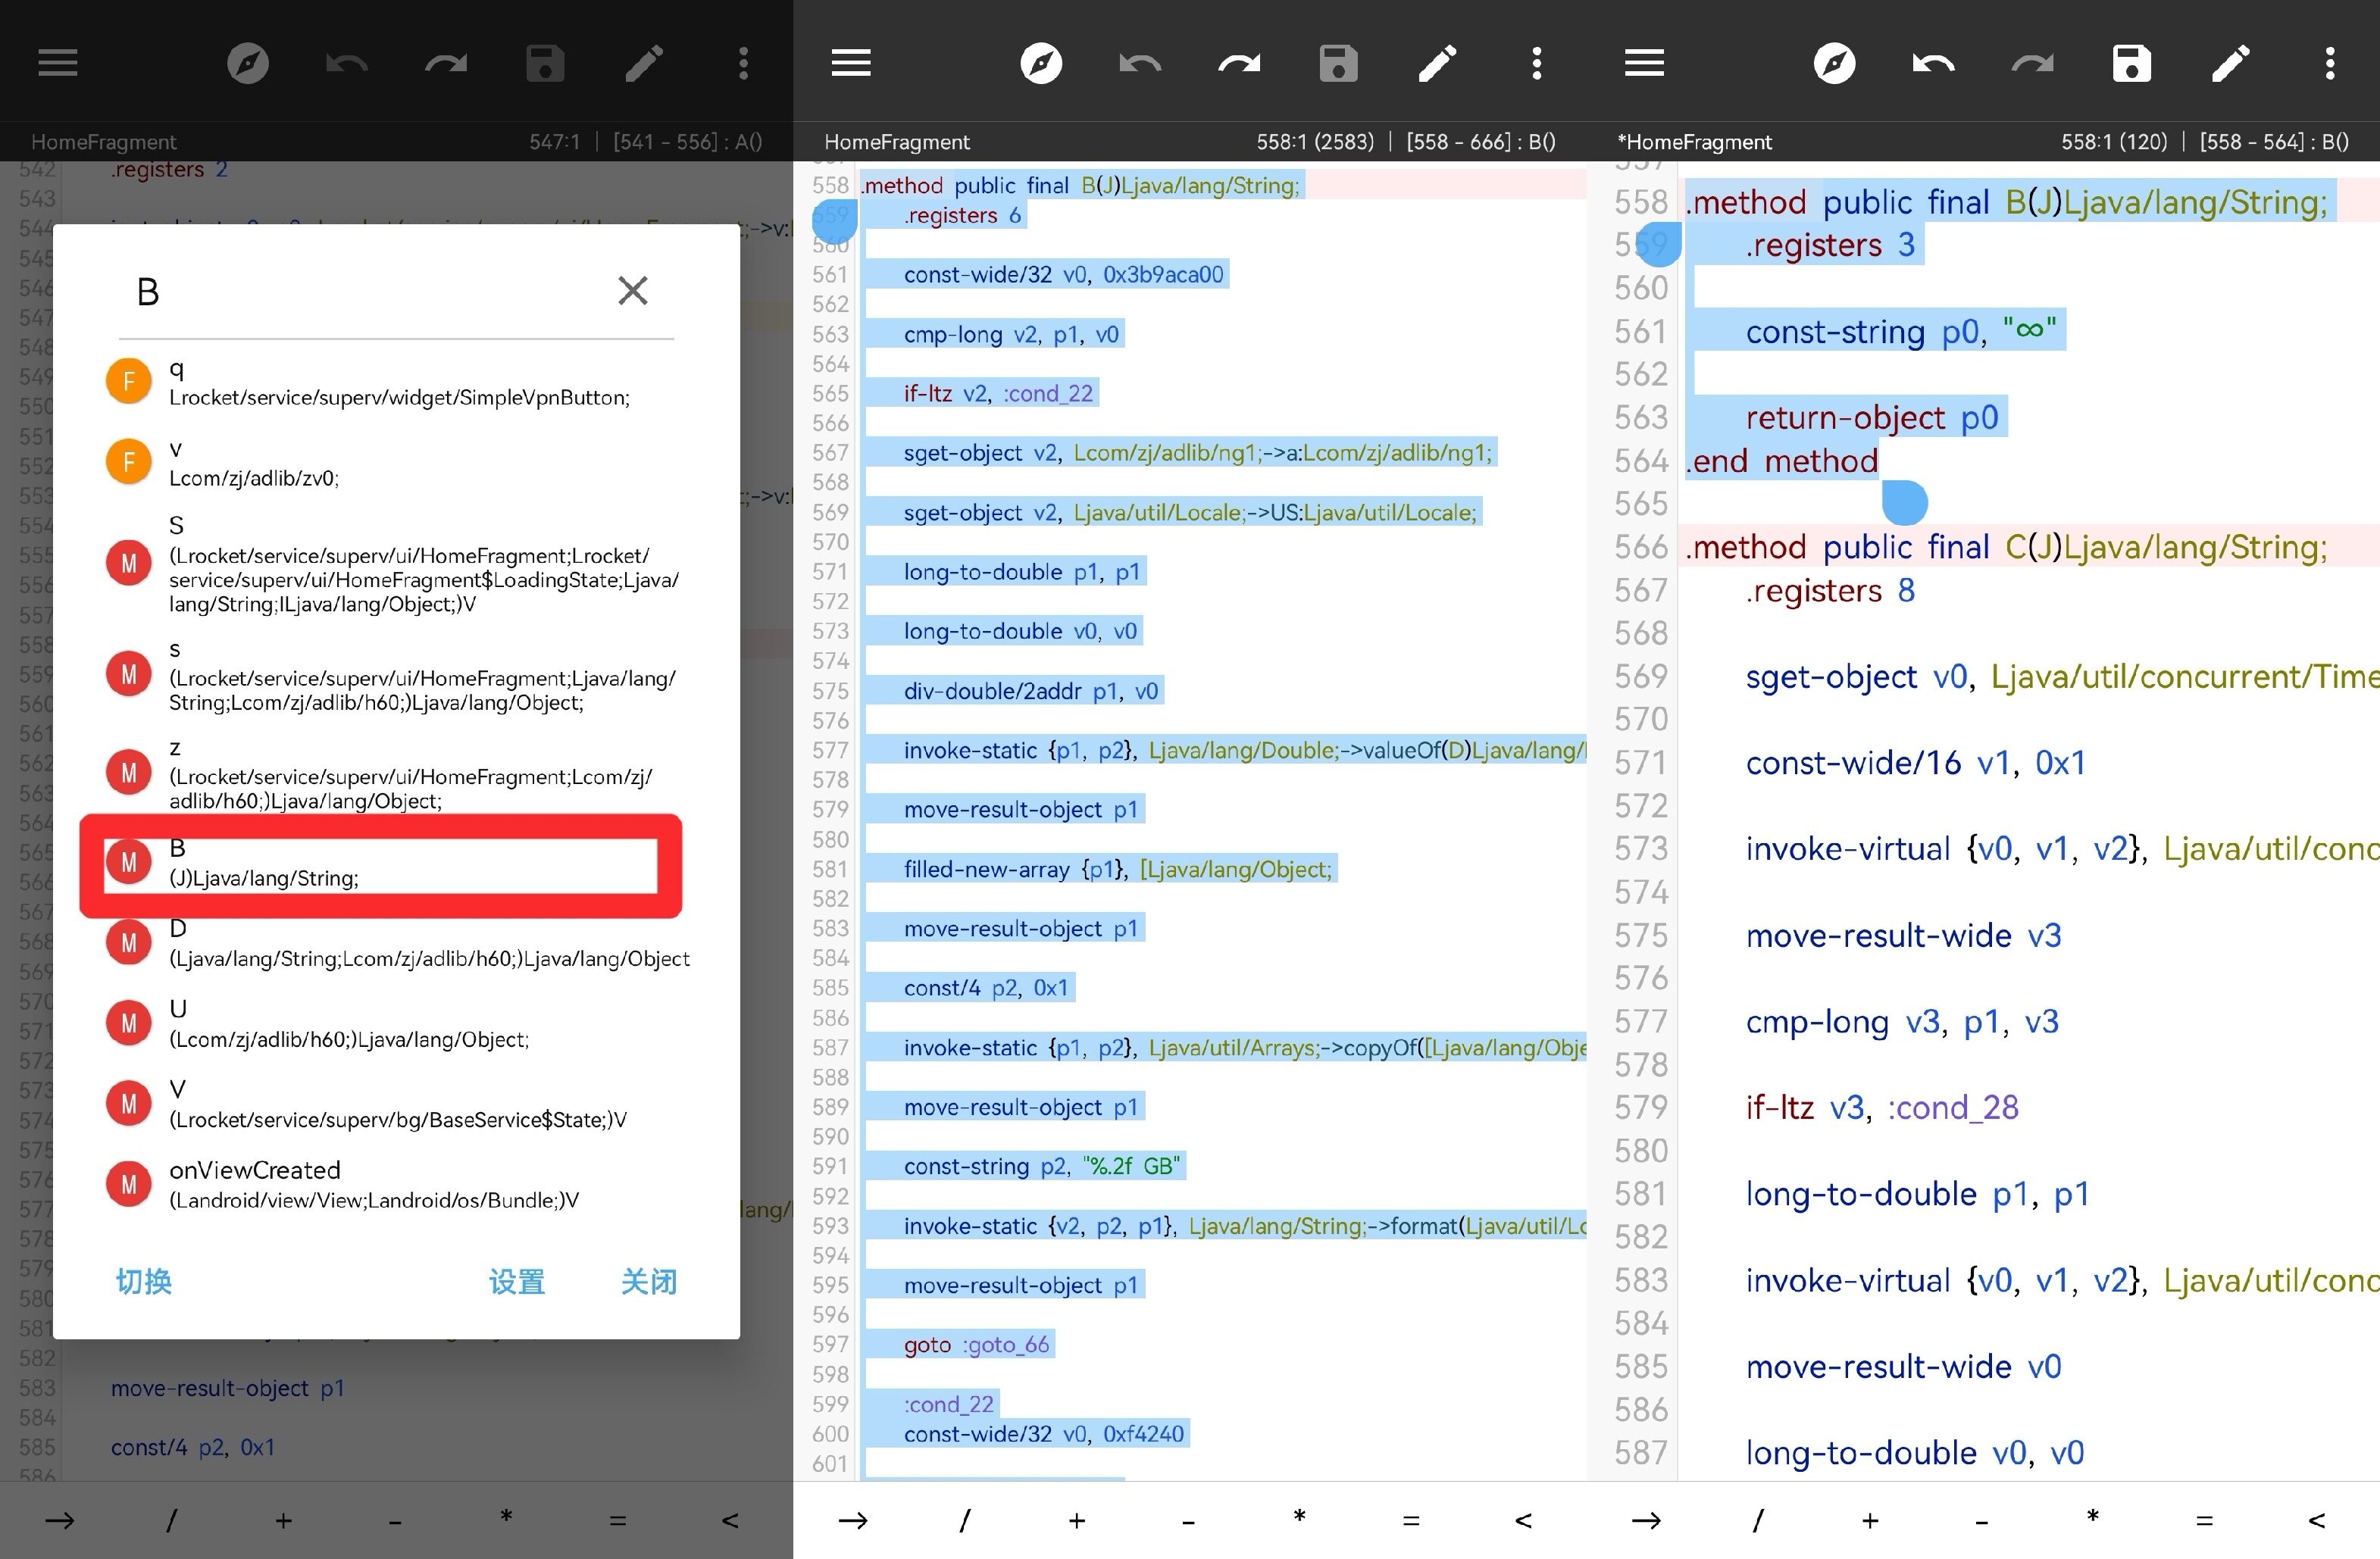Save modified HomeFragment in right pane
This screenshot has width=2380, height=1559.
pyautogui.click(x=2131, y=63)
